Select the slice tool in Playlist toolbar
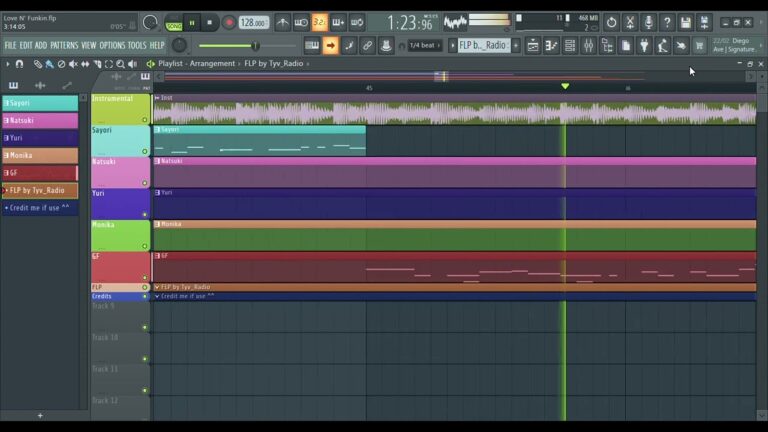768x432 pixels. click(x=97, y=64)
